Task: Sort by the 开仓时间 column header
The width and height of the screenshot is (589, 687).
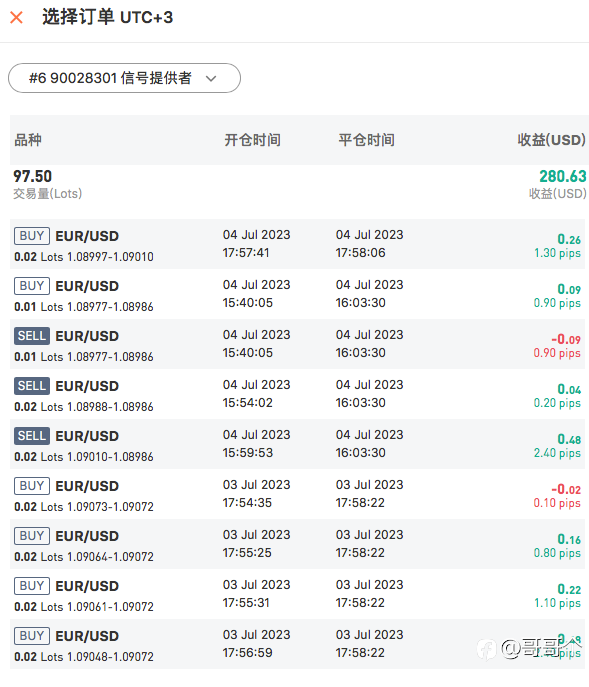Action: click(252, 140)
